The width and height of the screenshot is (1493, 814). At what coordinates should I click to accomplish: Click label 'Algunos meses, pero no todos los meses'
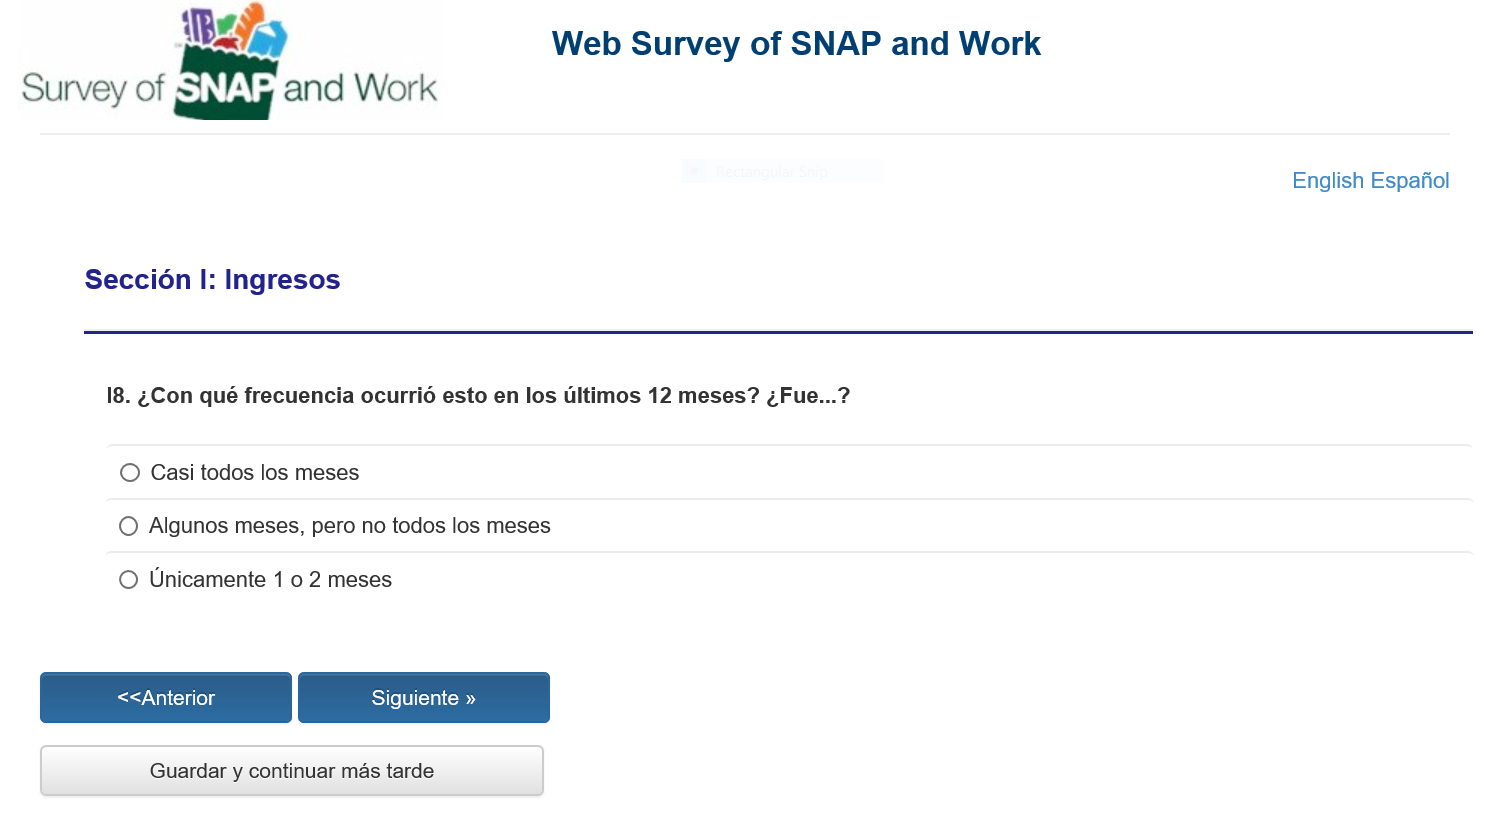pos(350,526)
